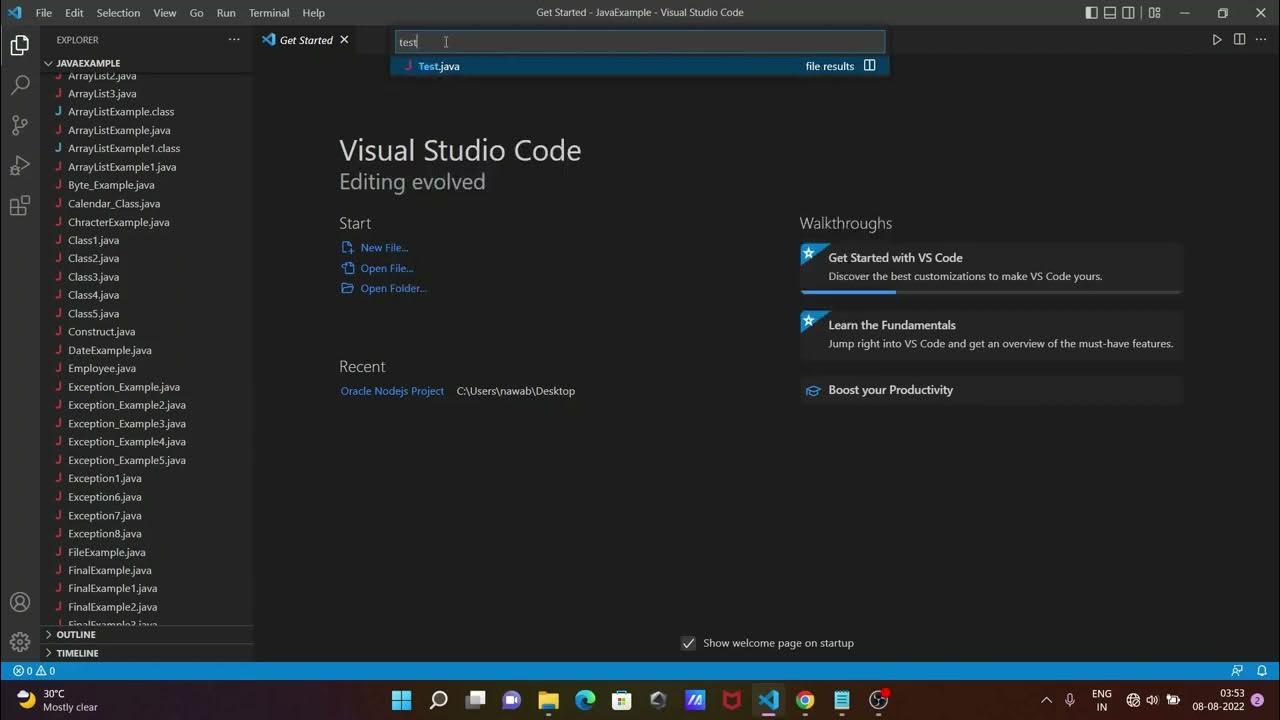Open the Accounts icon in activity bar
Screen dimensions: 1280x720
point(20,602)
